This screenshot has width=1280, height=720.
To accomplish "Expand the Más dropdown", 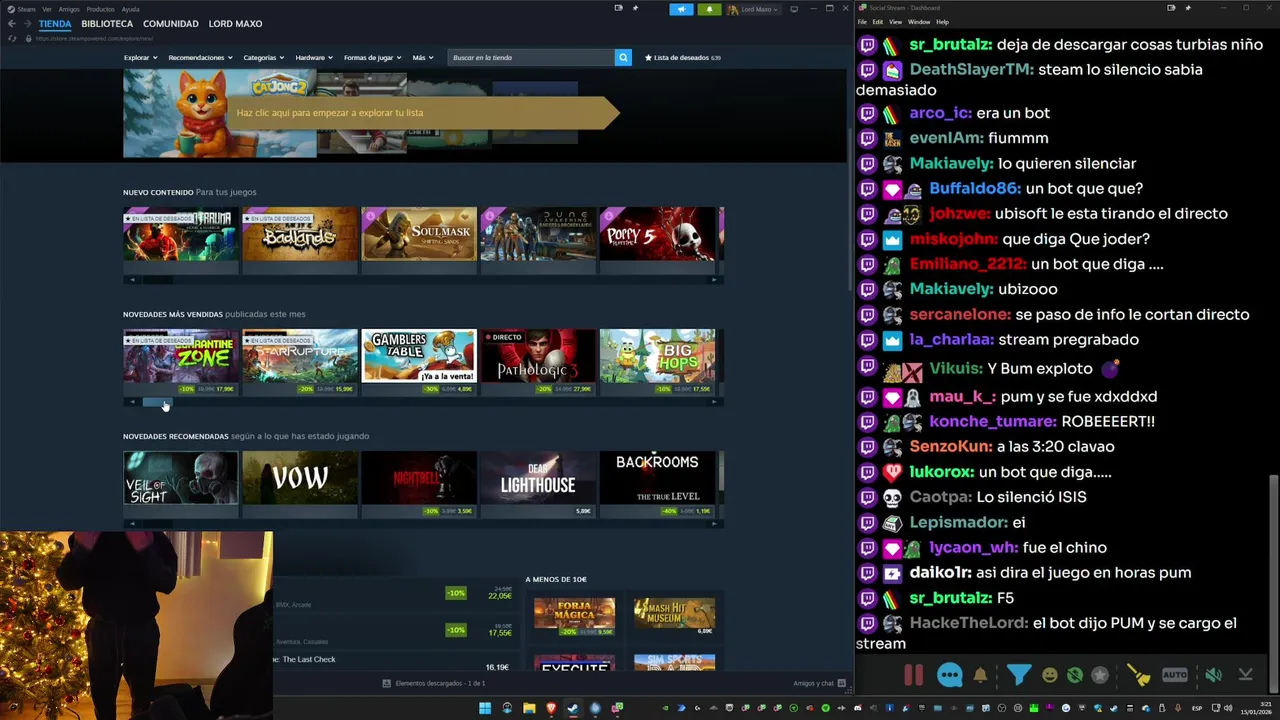I will coord(423,58).
